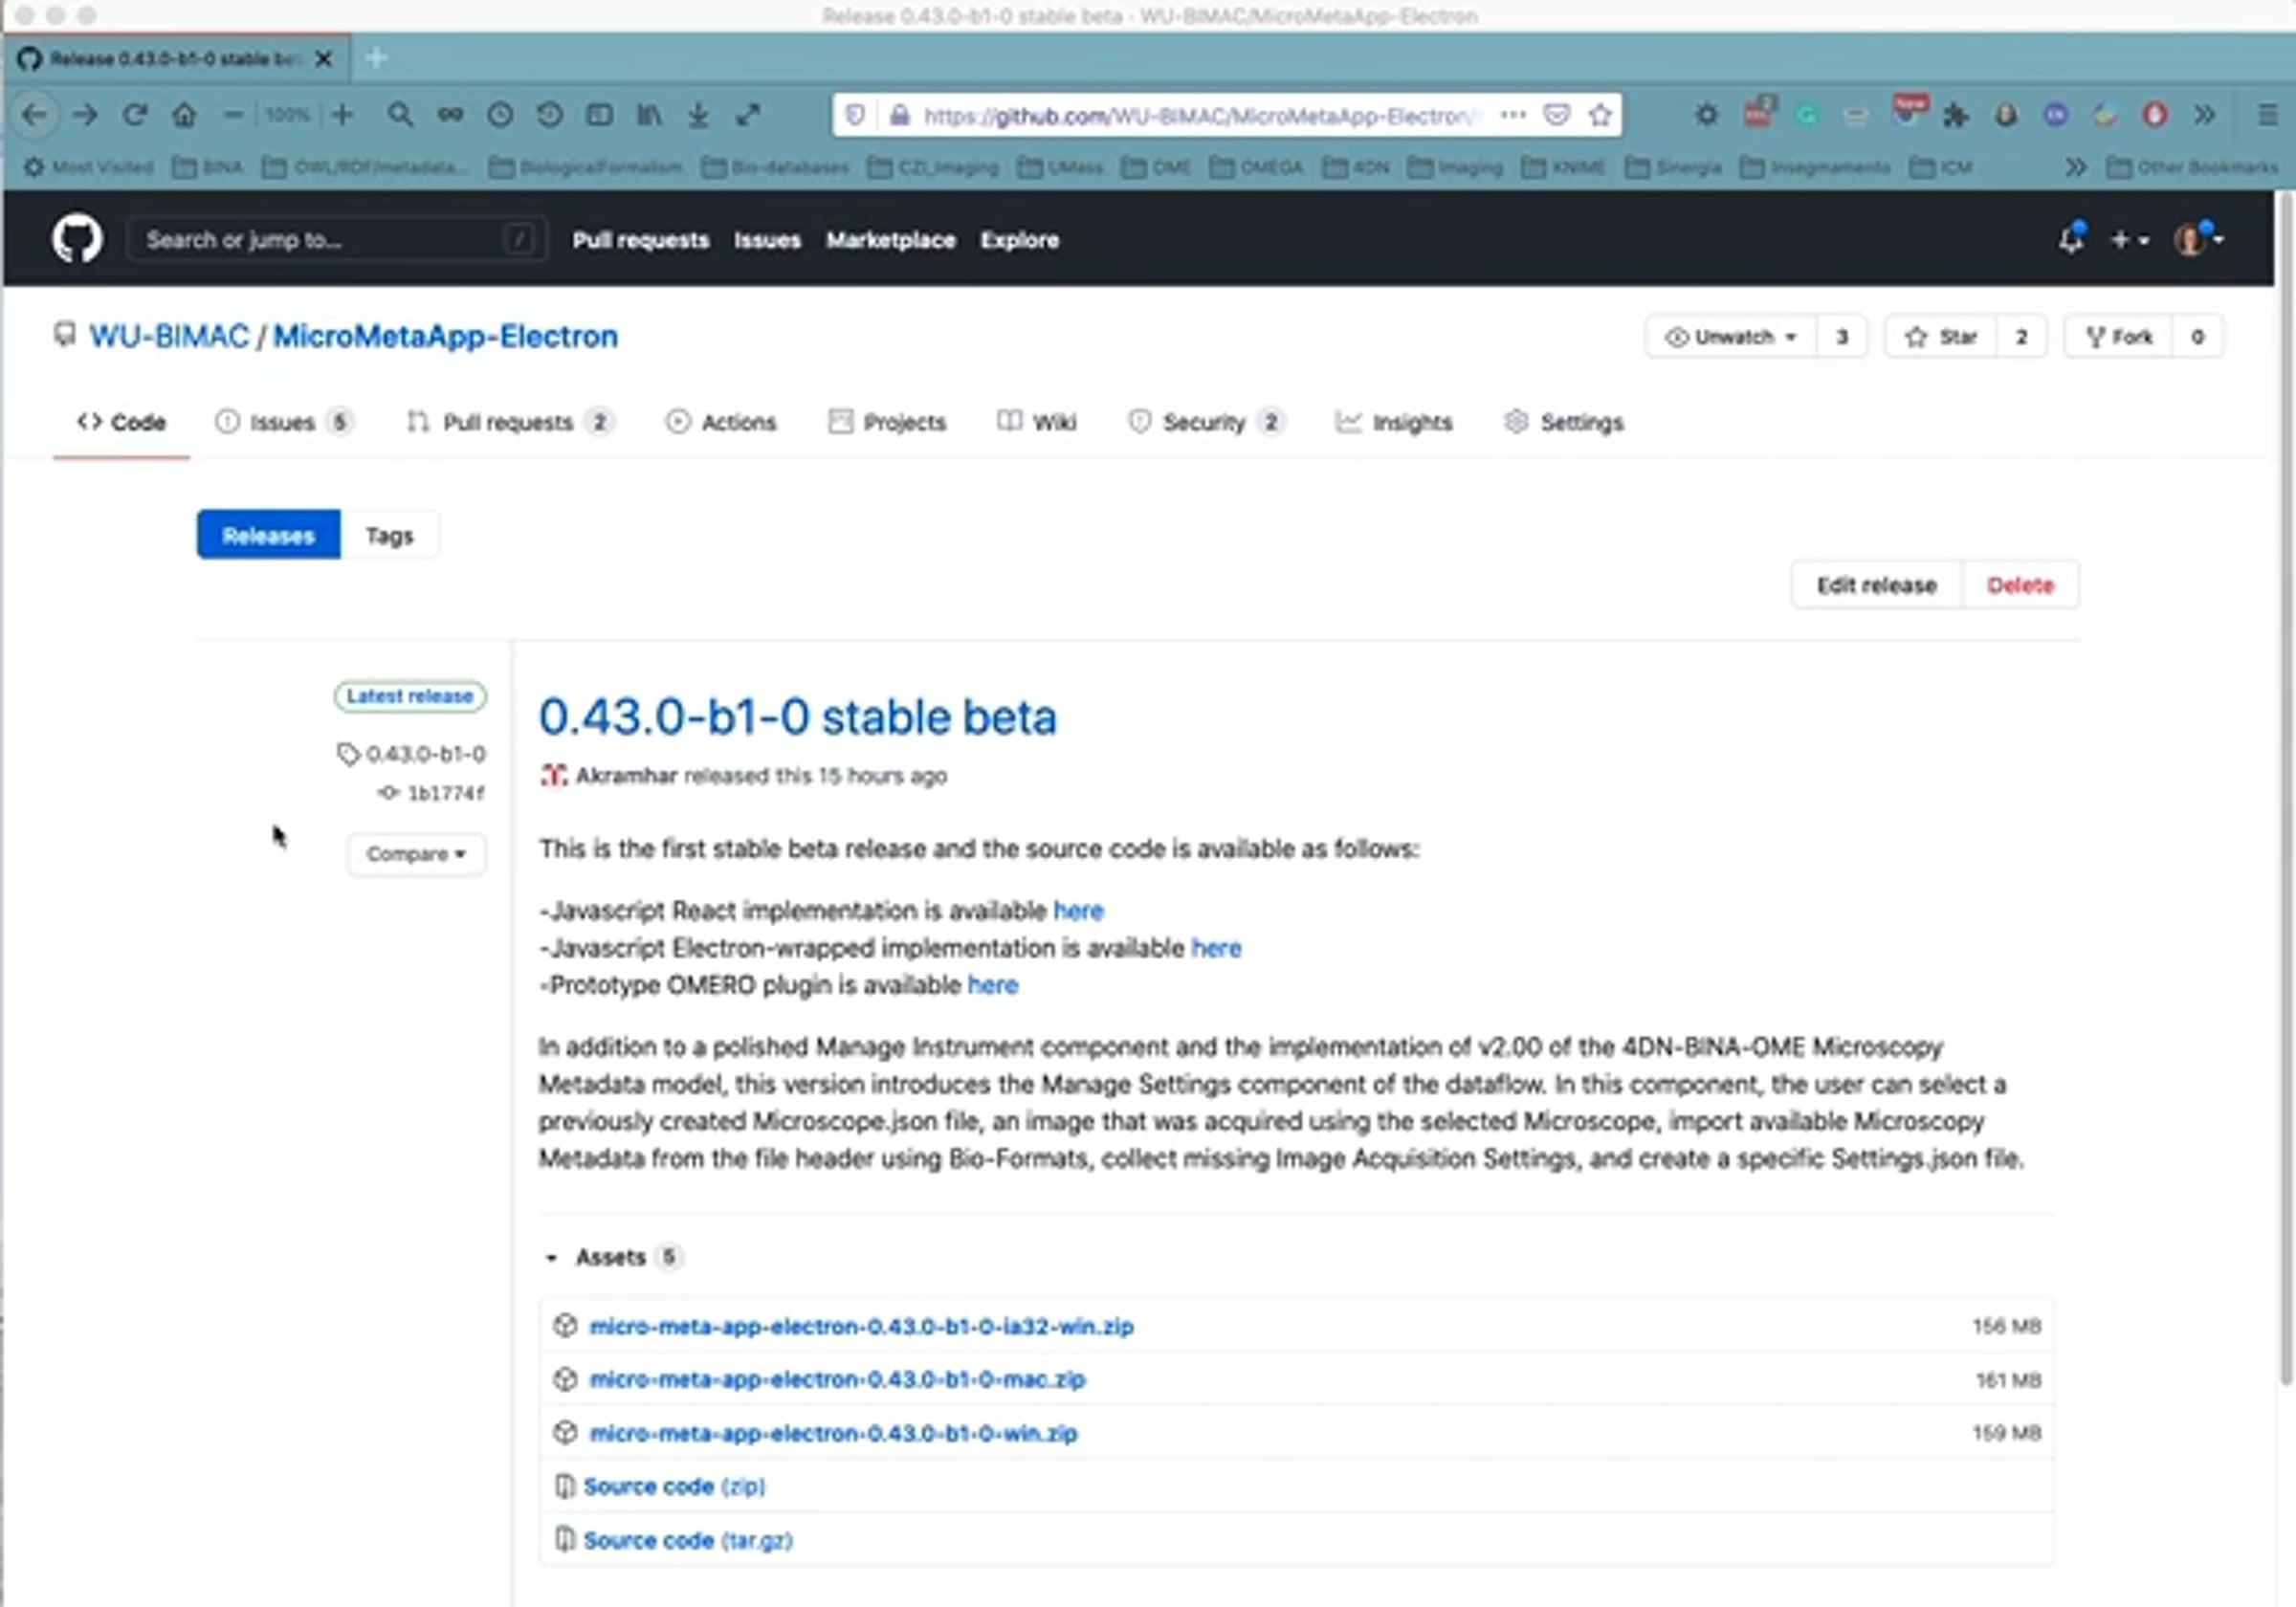This screenshot has width=2296, height=1607.
Task: Open the library bookshelf icon
Action: [649, 115]
